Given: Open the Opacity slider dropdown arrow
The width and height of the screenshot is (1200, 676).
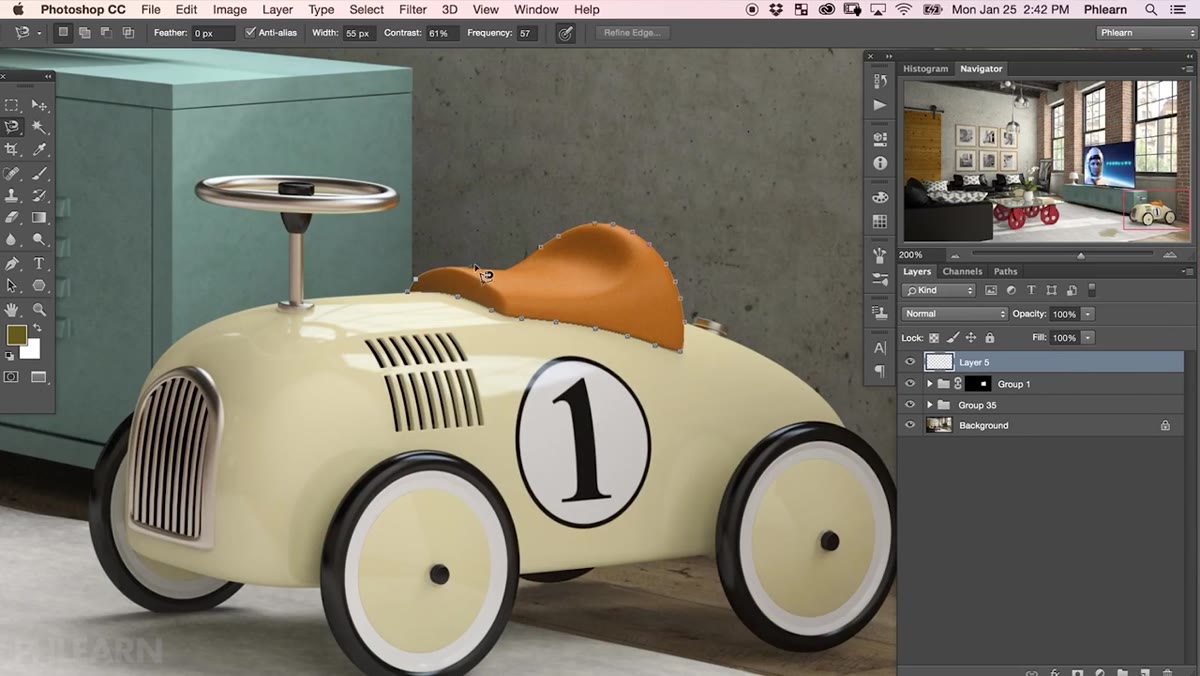Looking at the screenshot, I should pos(1088,314).
